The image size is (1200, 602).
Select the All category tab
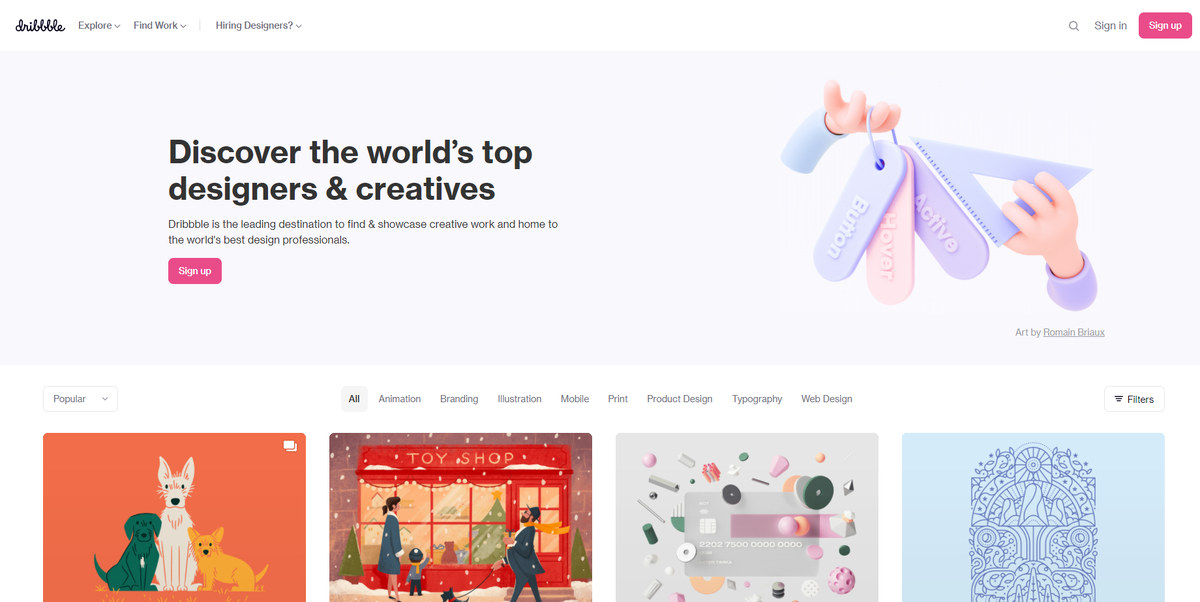pyautogui.click(x=354, y=399)
